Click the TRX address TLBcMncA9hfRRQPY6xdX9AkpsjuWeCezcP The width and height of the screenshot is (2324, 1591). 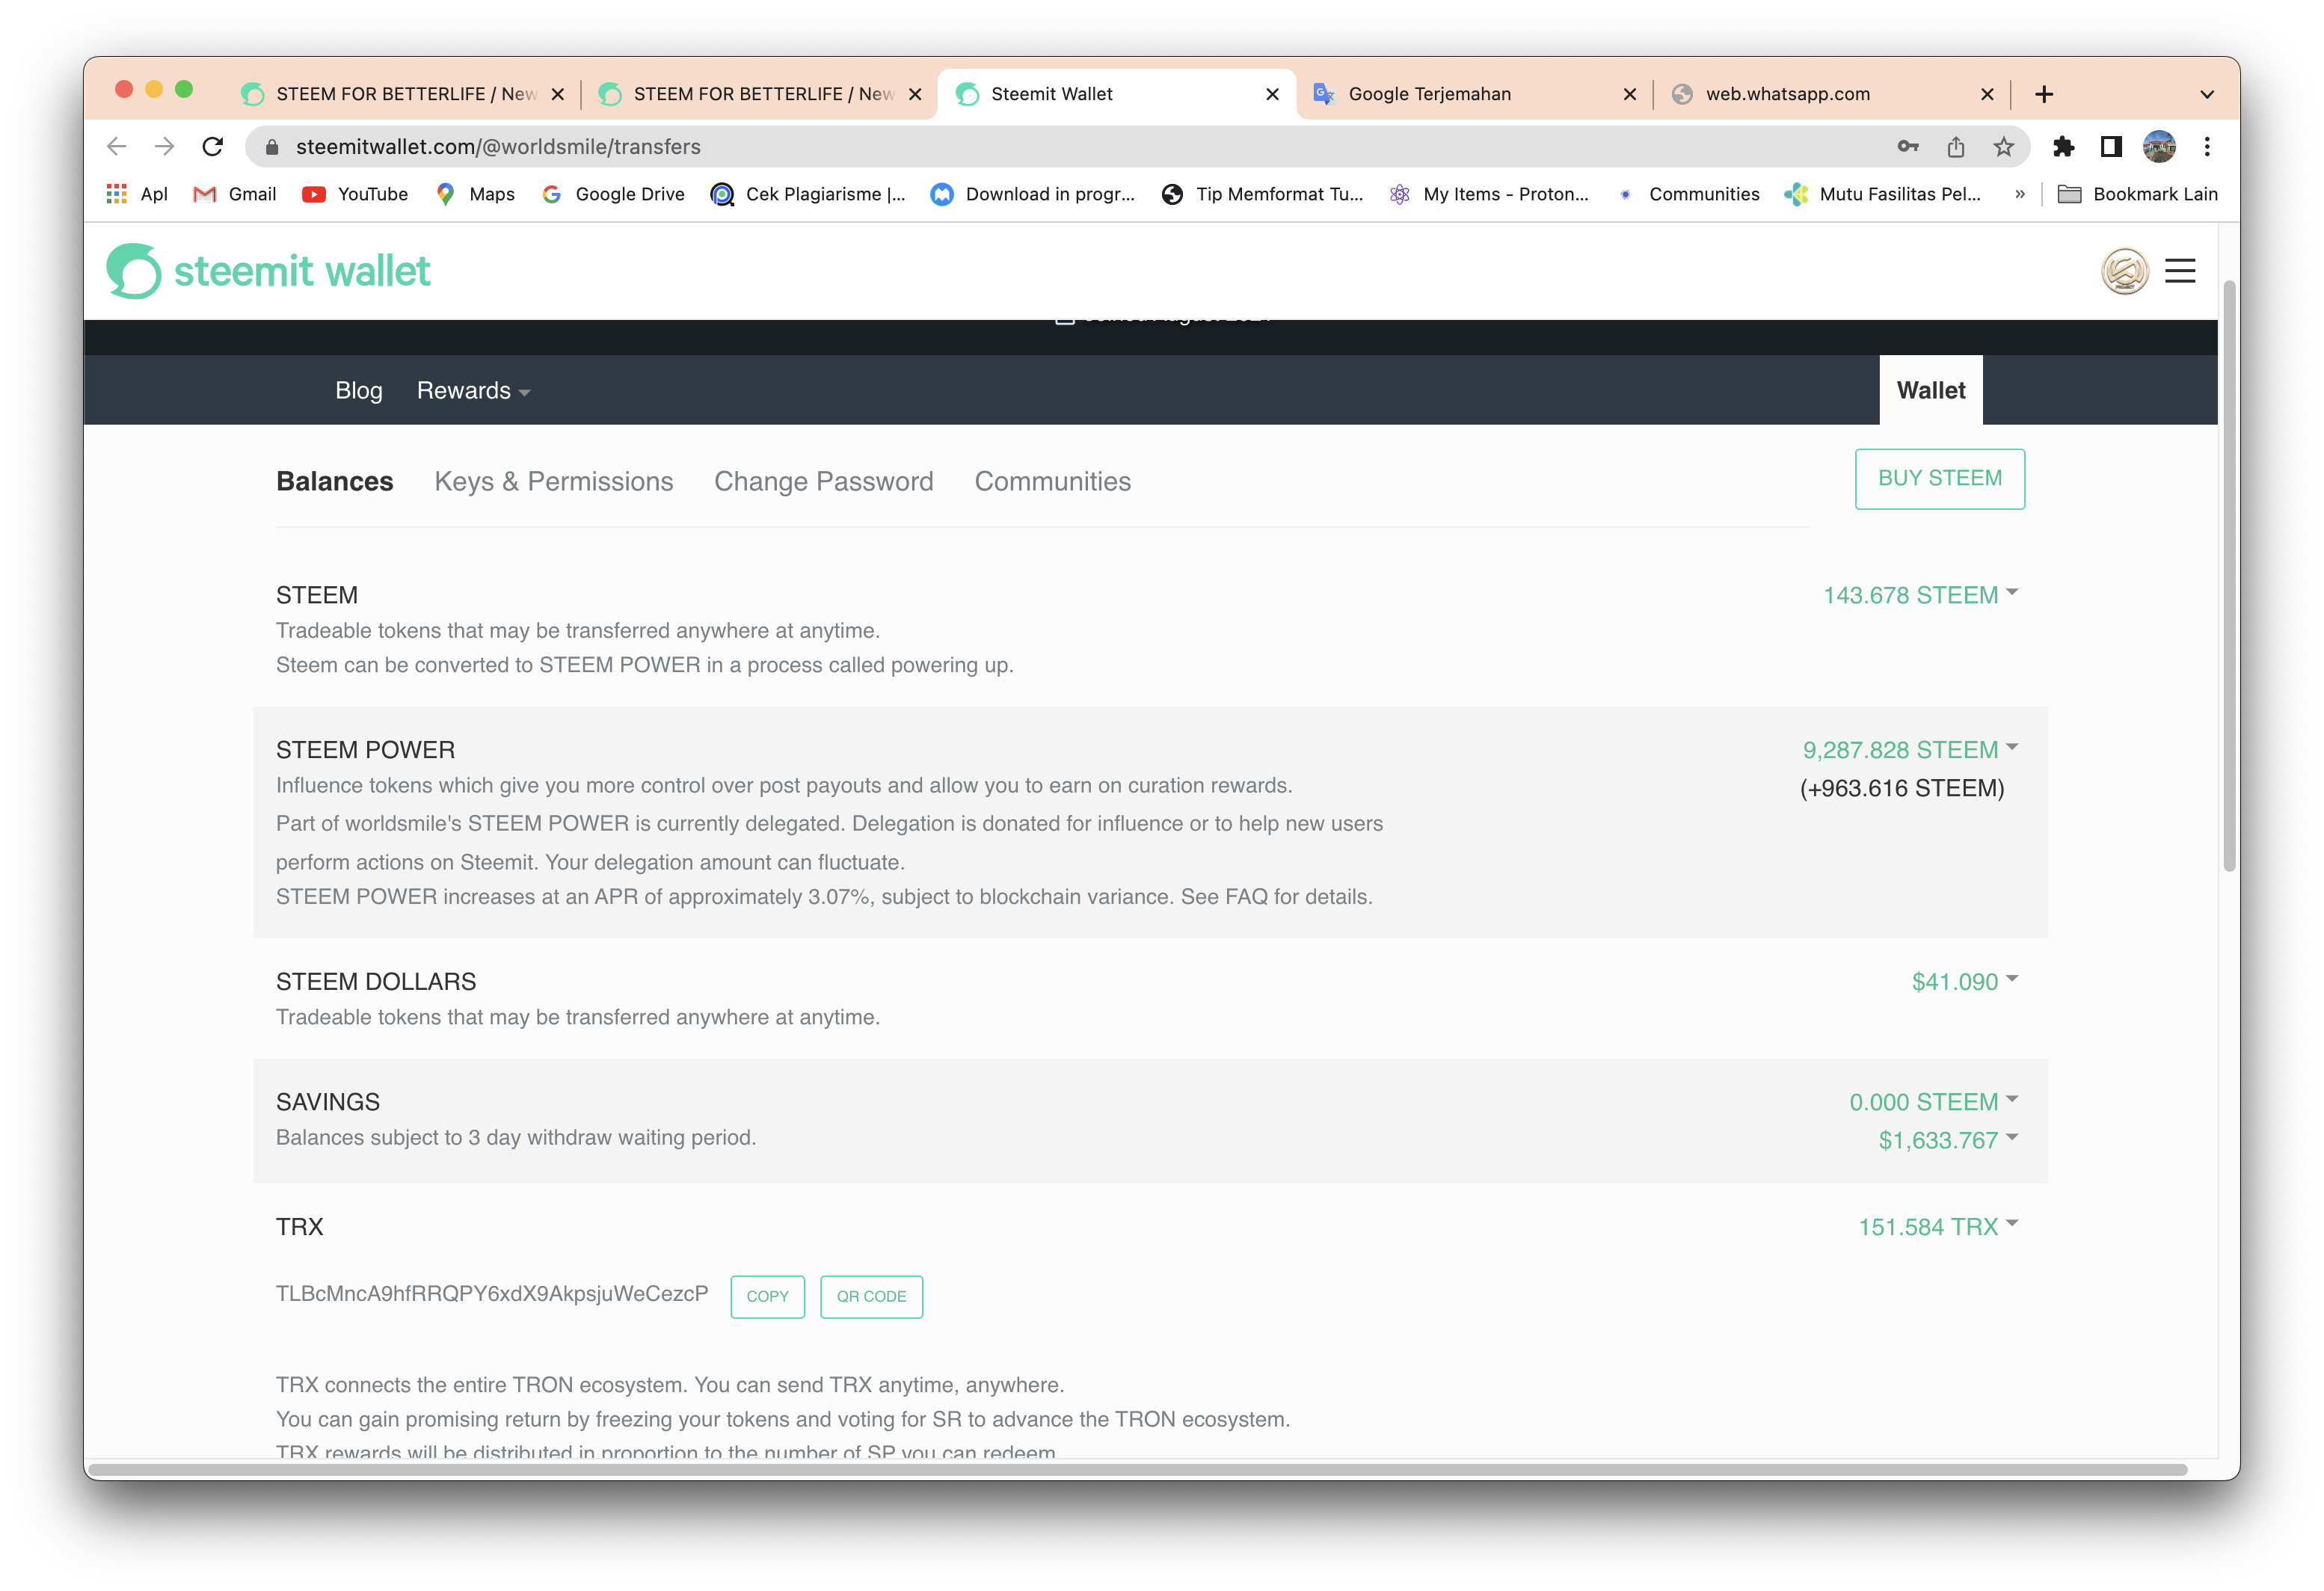(x=492, y=1294)
